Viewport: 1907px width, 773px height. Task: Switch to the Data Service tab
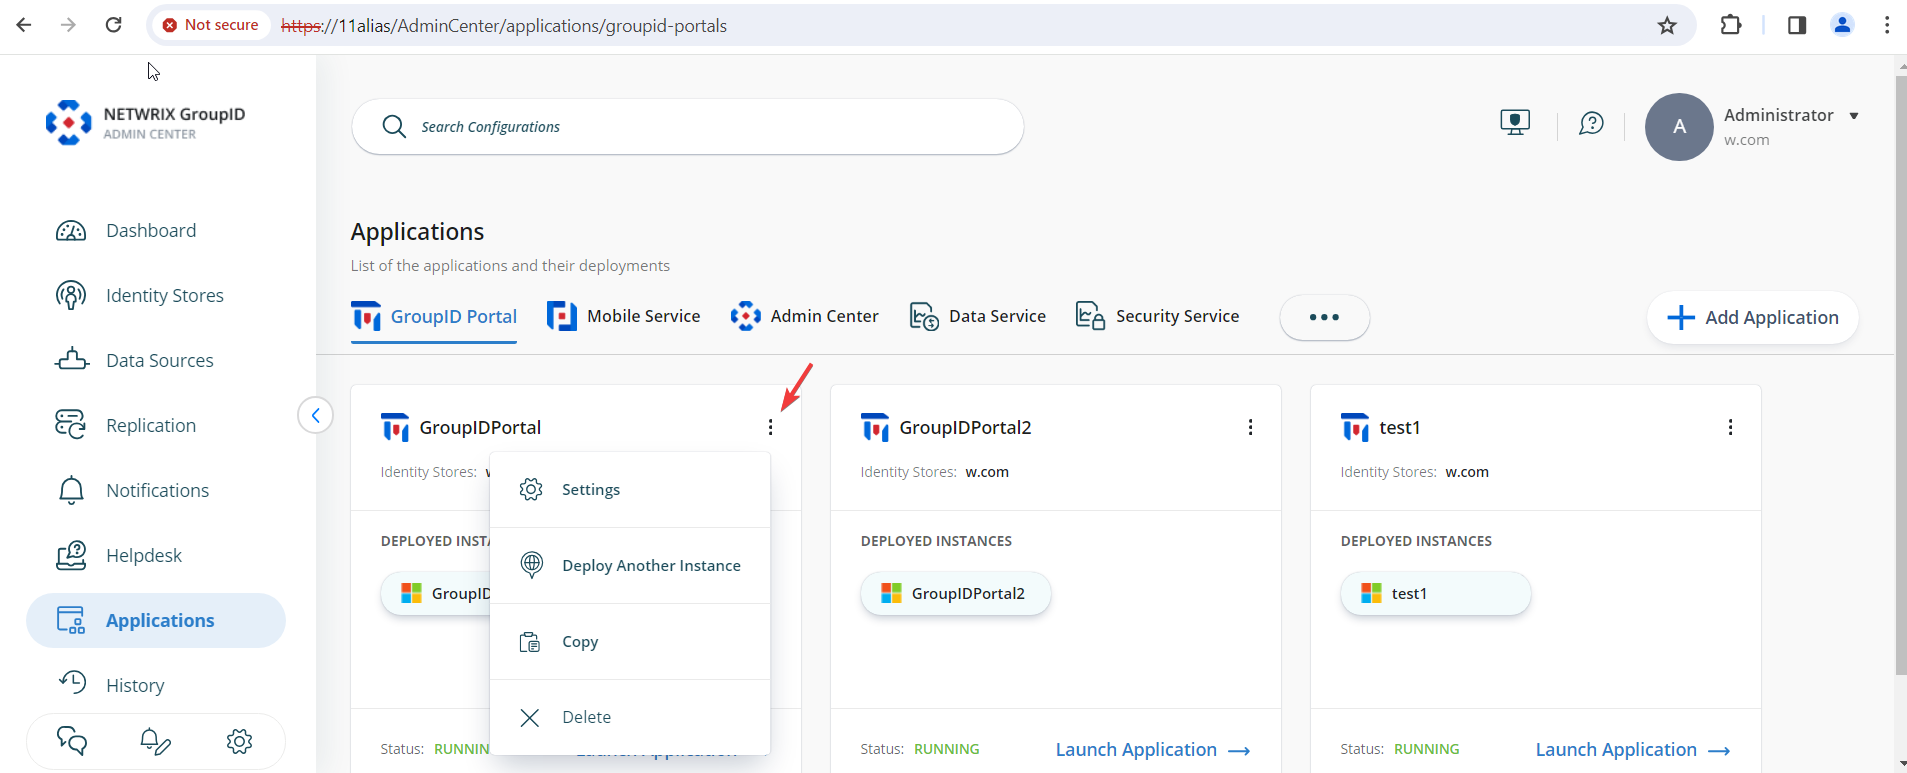point(977,317)
